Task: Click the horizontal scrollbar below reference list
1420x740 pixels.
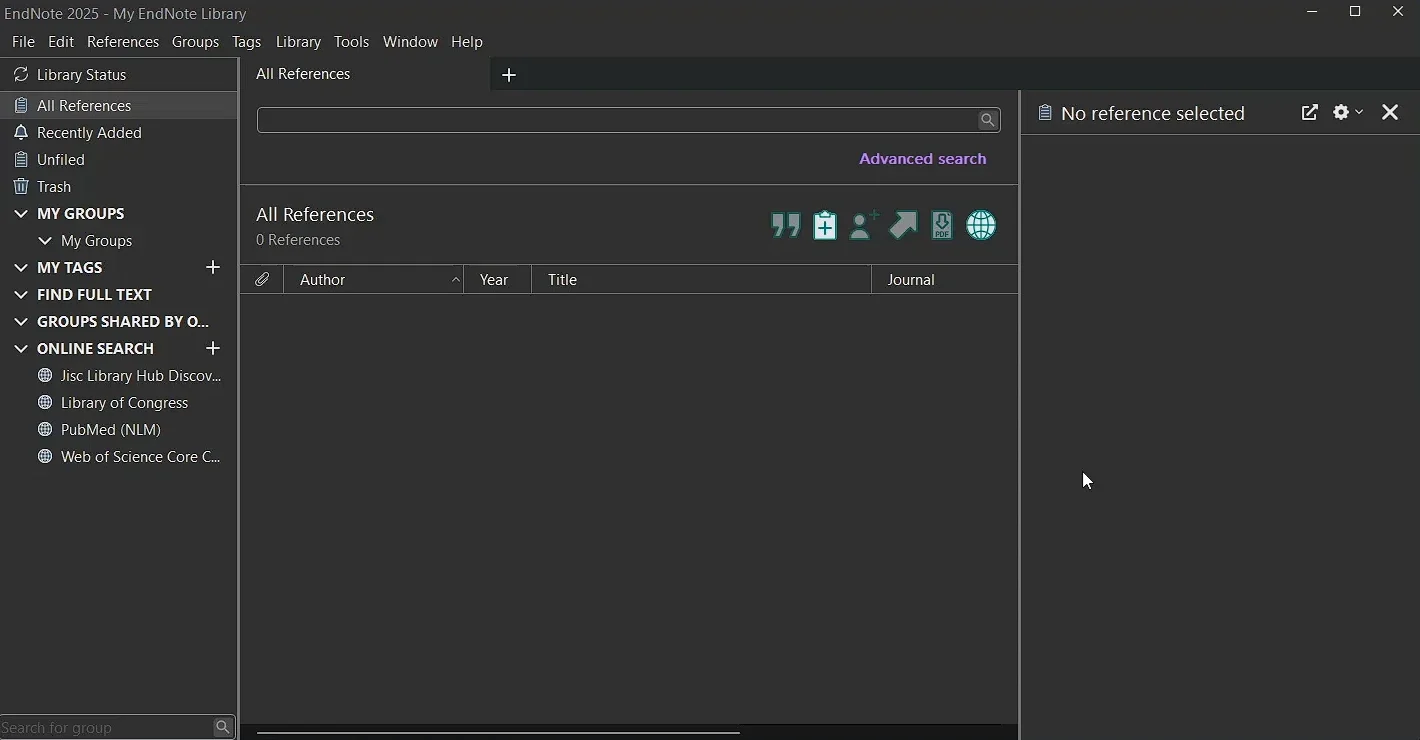Action: click(498, 733)
